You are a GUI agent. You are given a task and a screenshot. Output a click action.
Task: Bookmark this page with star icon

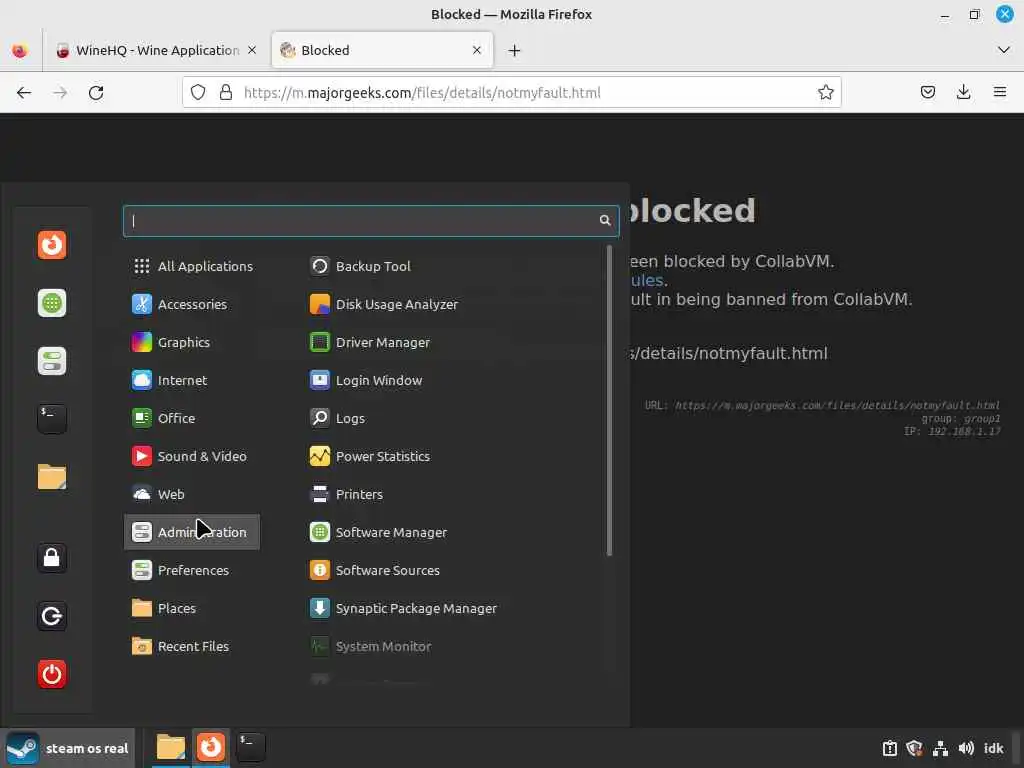(825, 92)
